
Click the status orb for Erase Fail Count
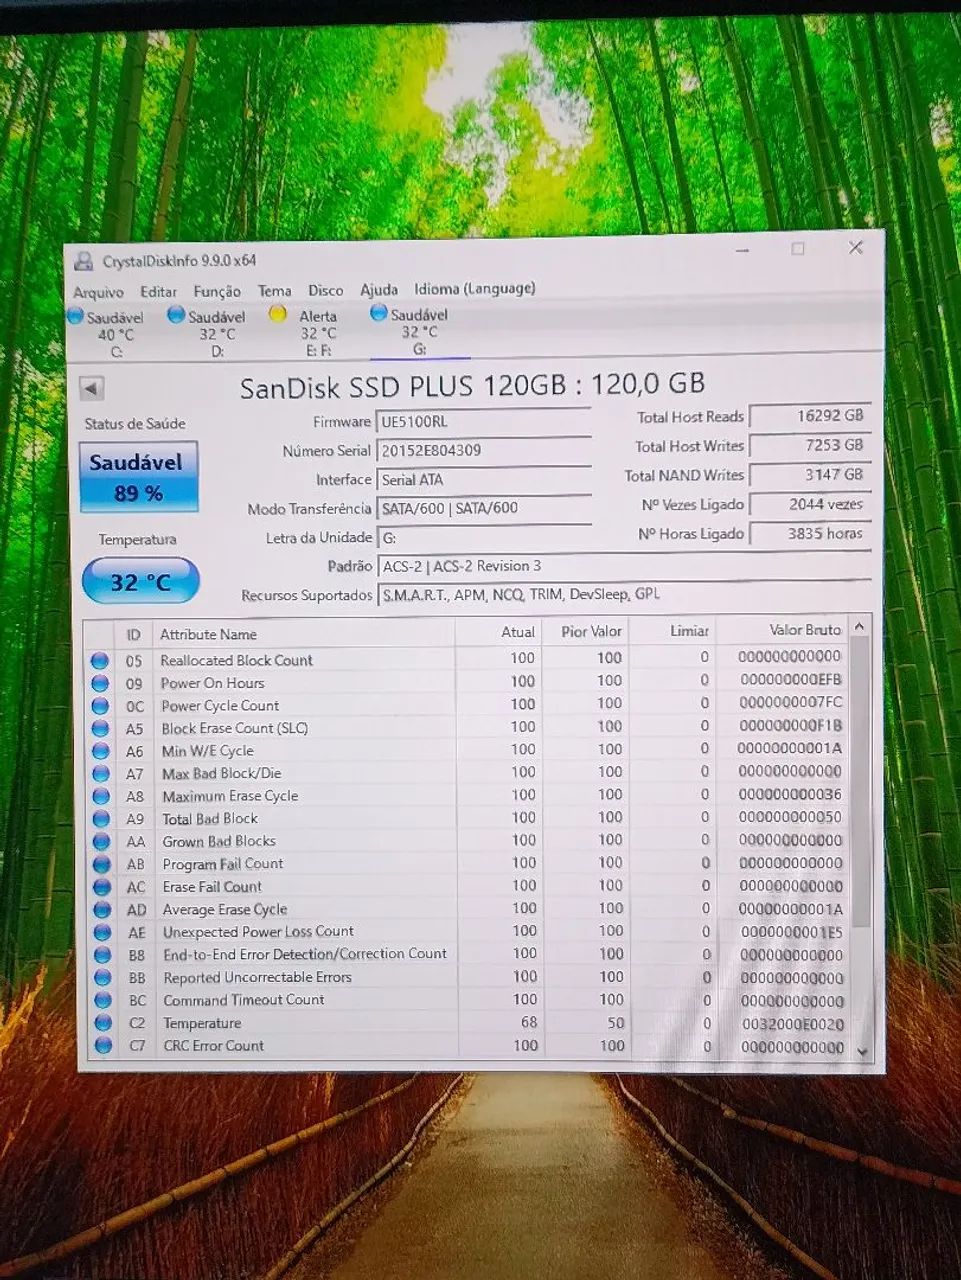tap(102, 887)
